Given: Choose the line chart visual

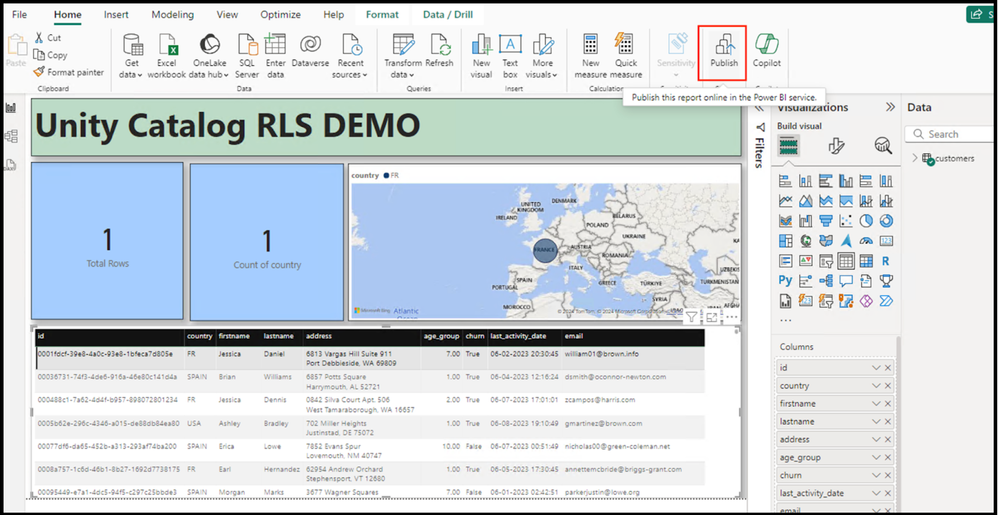Looking at the screenshot, I should [785, 201].
